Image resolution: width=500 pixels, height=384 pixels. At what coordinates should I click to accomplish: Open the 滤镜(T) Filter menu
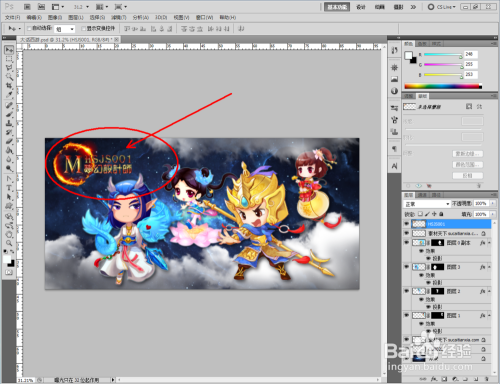click(x=118, y=17)
